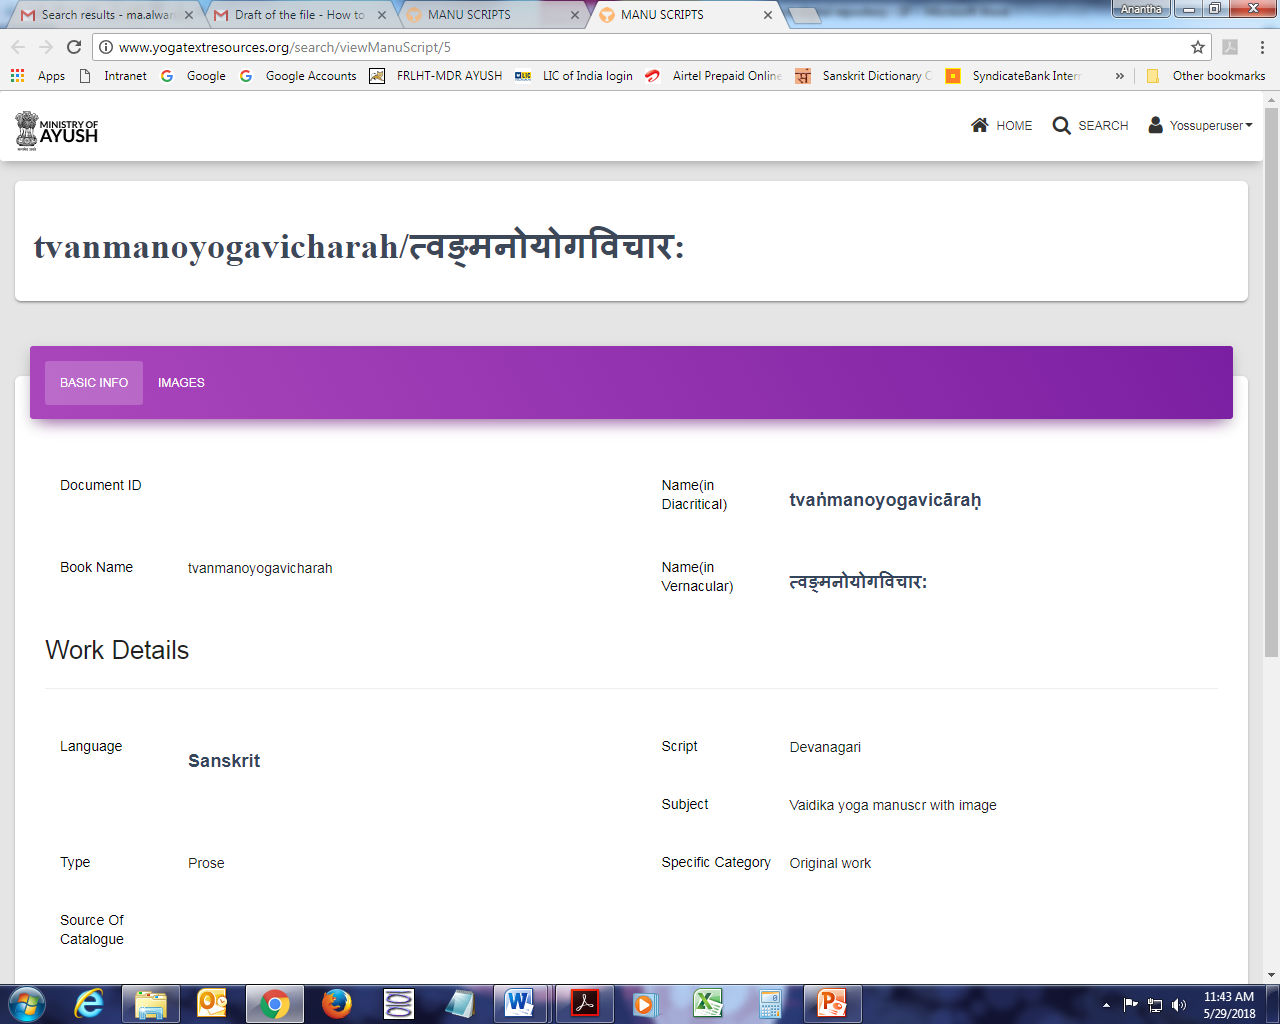Switch to the IMAGES tab
The width and height of the screenshot is (1280, 1024).
(181, 383)
